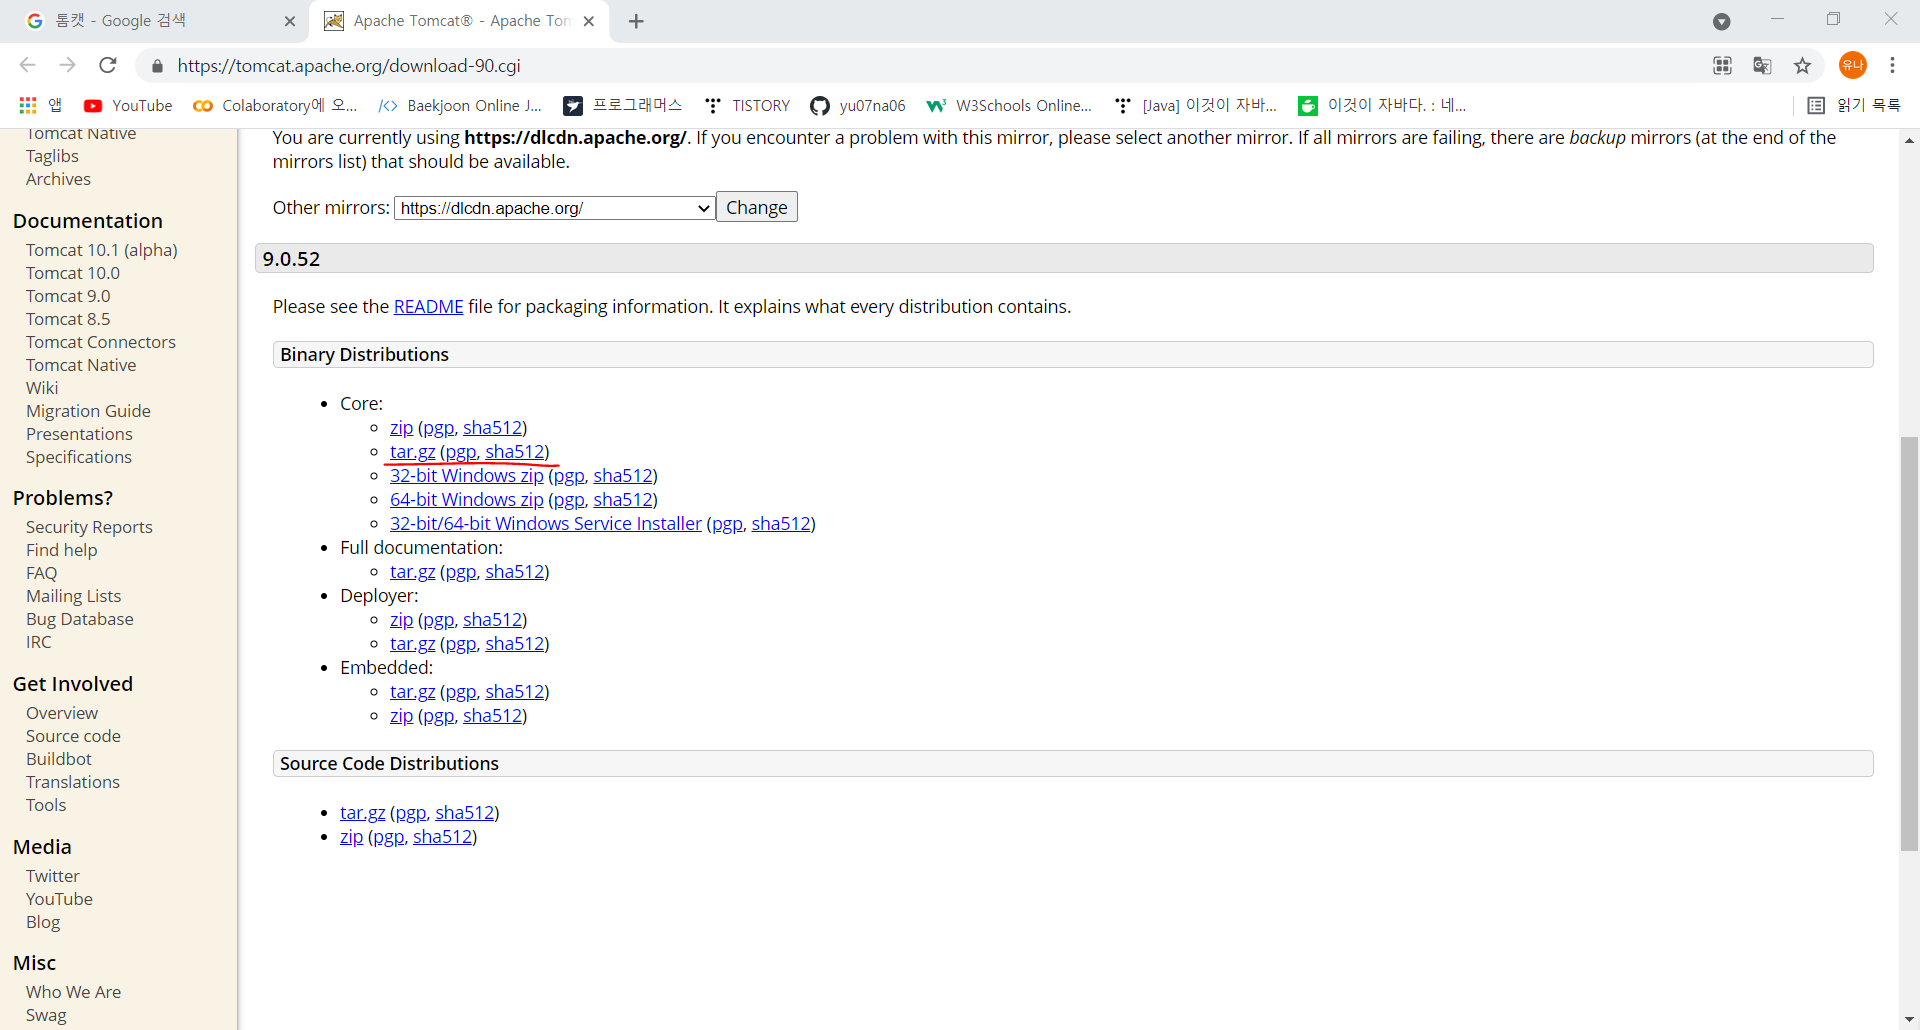Viewport: 1920px width, 1030px height.
Task: Download the 64-bit Windows zip
Action: (x=467, y=500)
